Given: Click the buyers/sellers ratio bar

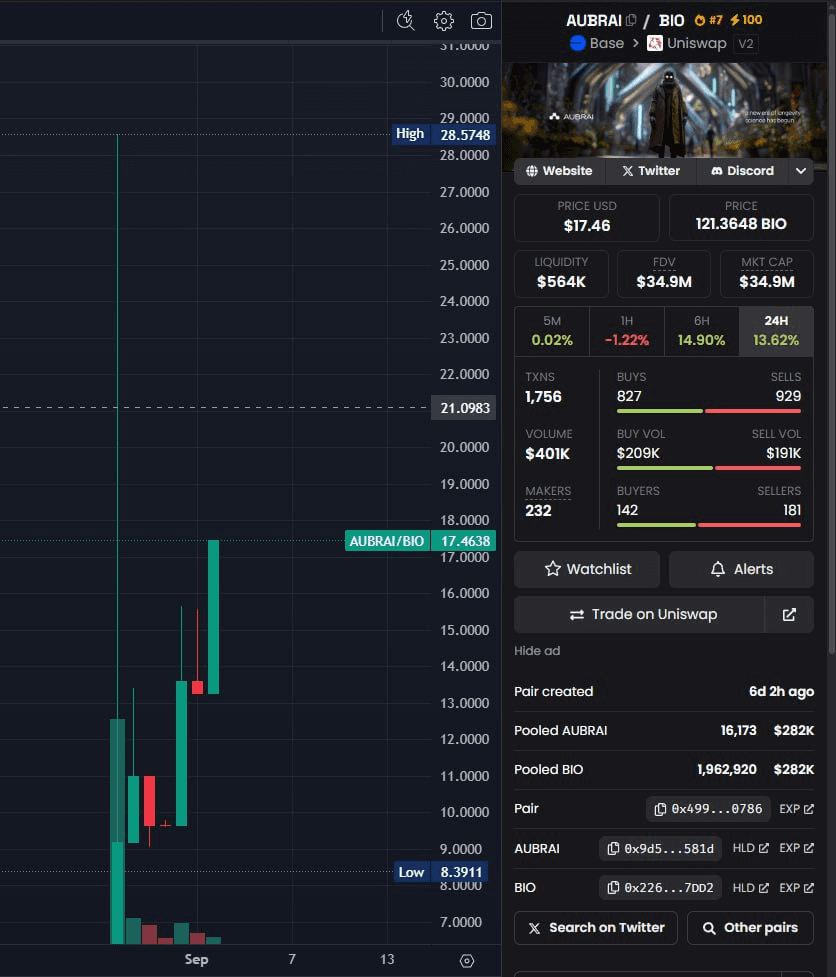Looking at the screenshot, I should tap(709, 525).
